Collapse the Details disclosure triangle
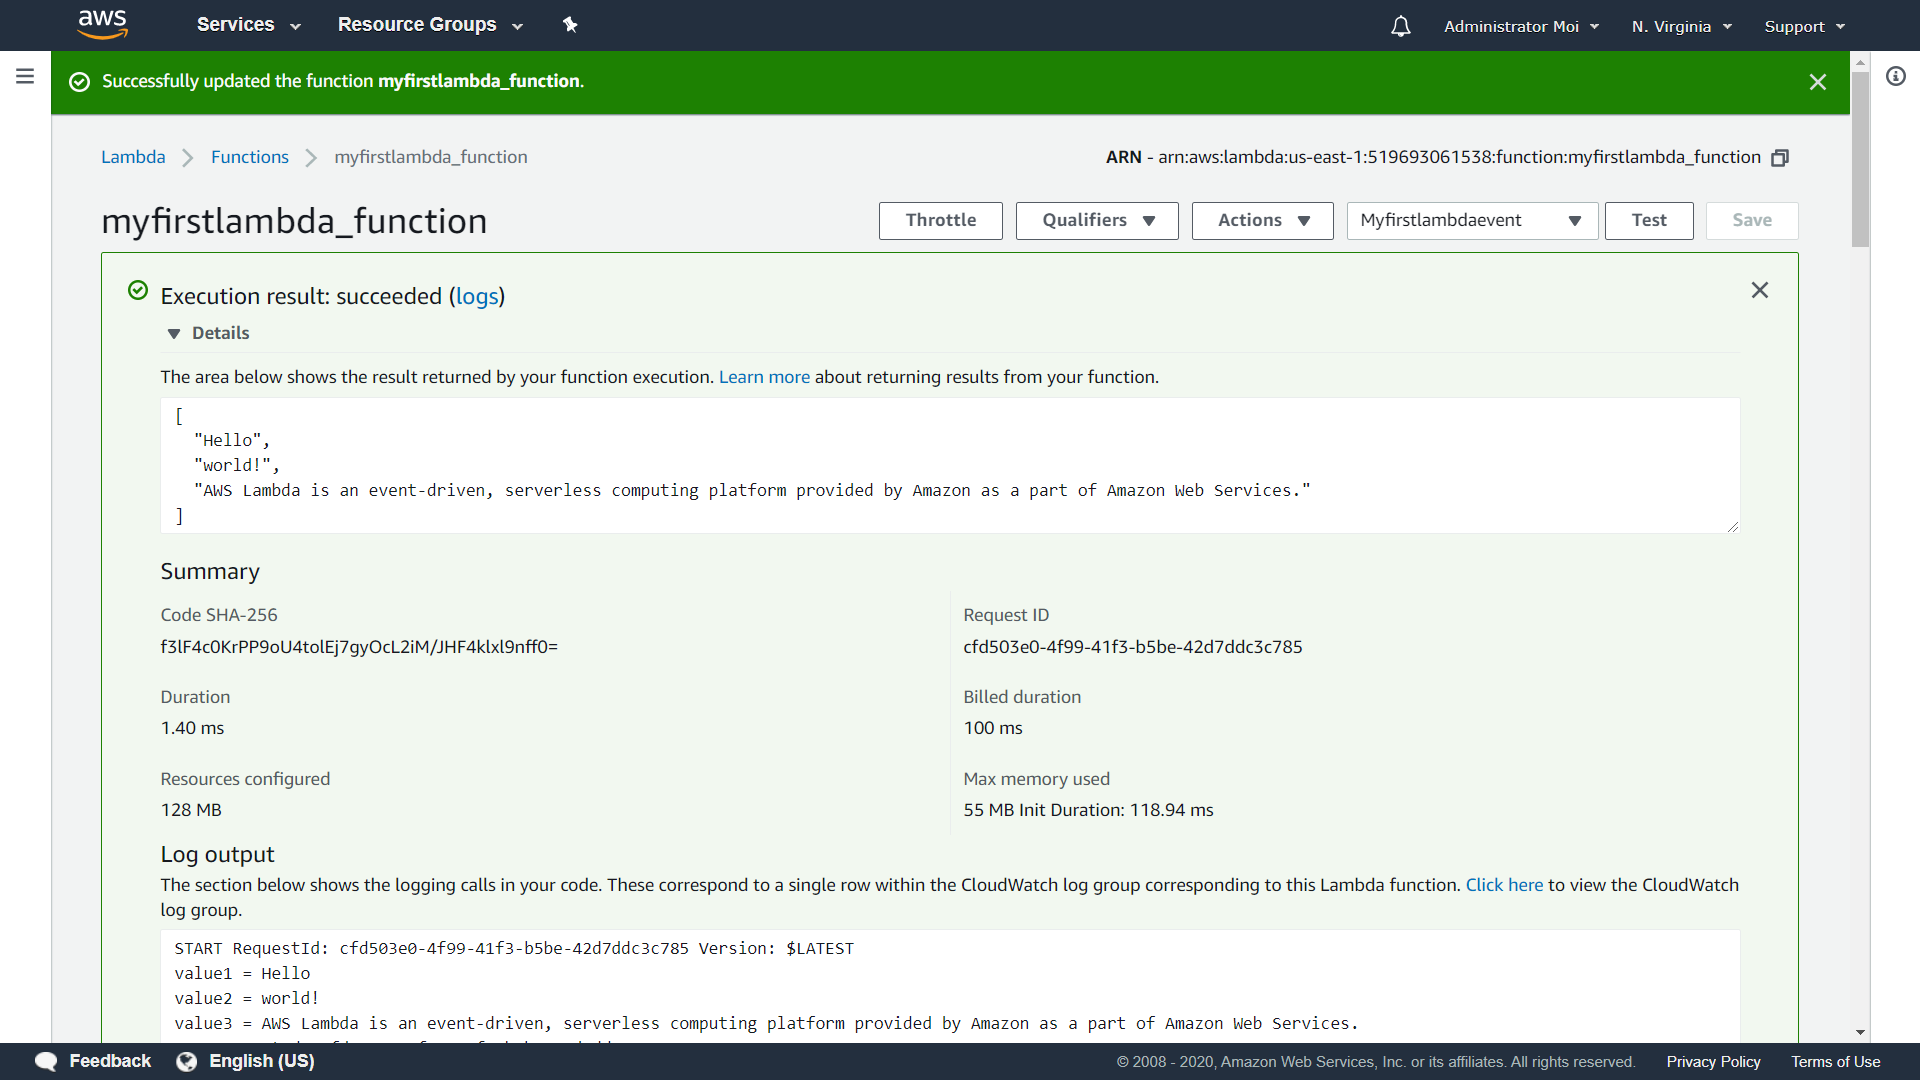 tap(174, 334)
